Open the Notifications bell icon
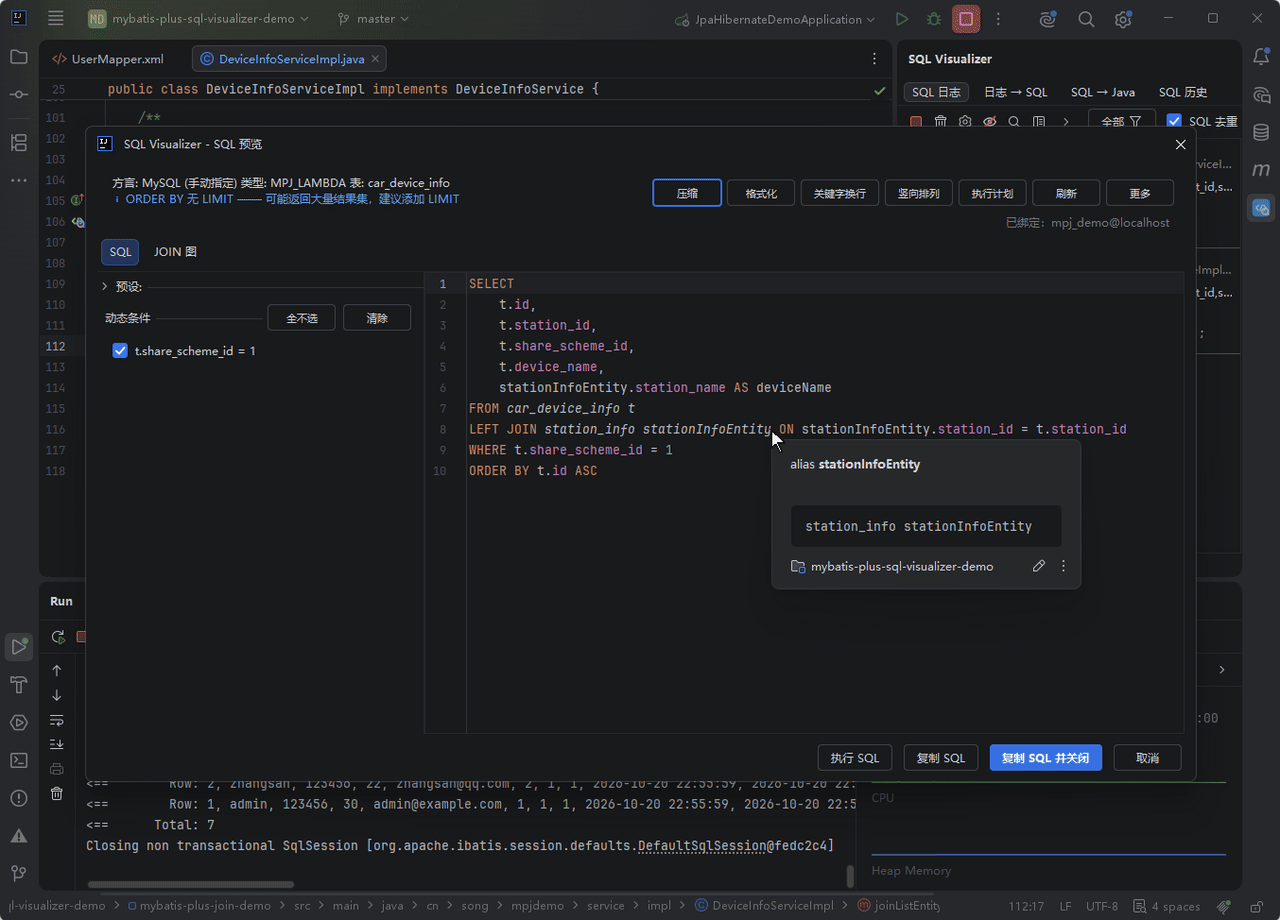1280x920 pixels. pos(1261,57)
